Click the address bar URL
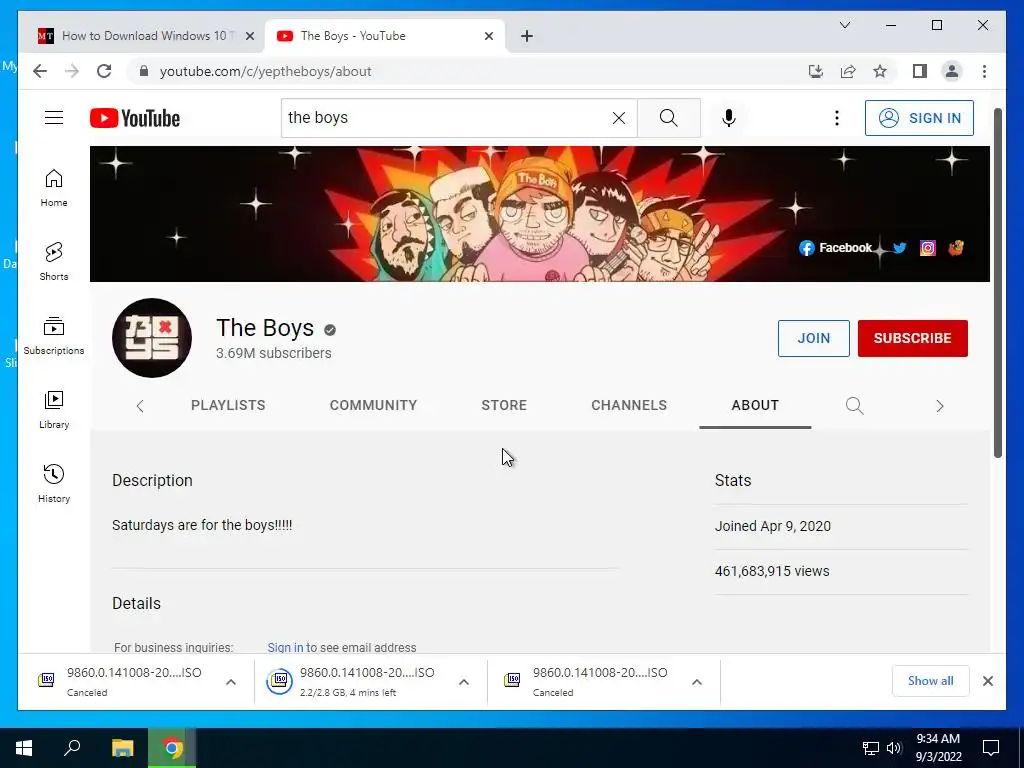The image size is (1024, 768). point(265,71)
